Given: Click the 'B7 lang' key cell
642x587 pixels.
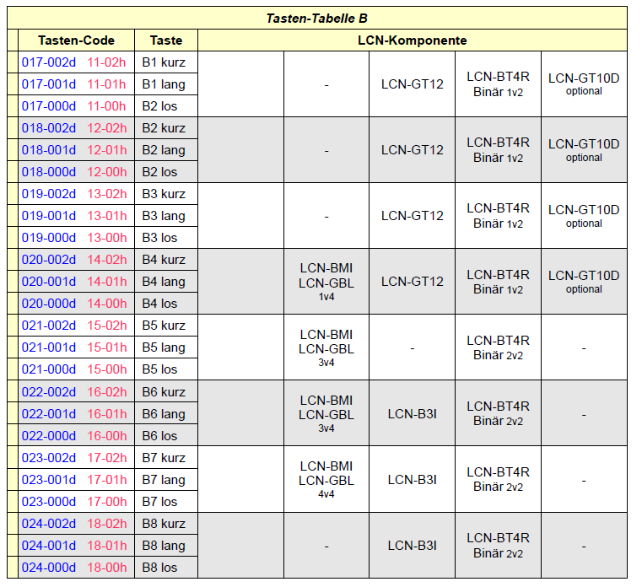Looking at the screenshot, I should tap(164, 480).
